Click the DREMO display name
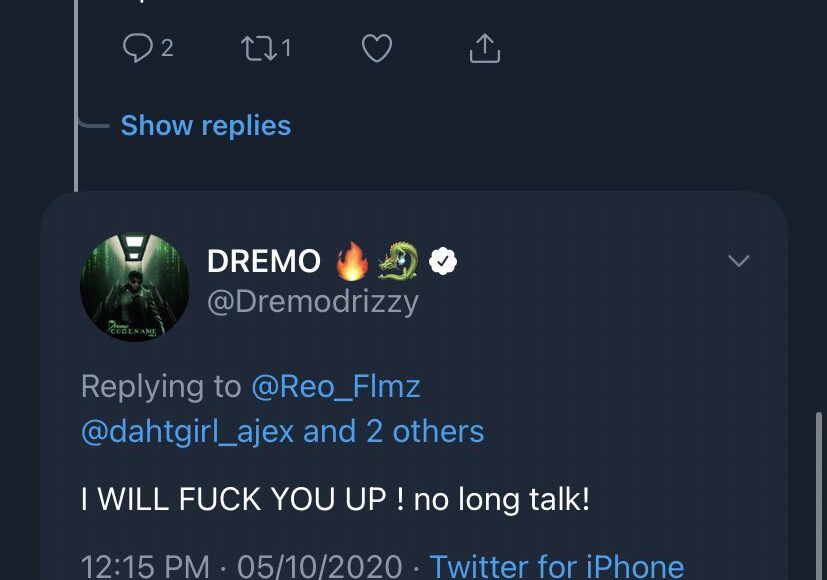 [263, 262]
